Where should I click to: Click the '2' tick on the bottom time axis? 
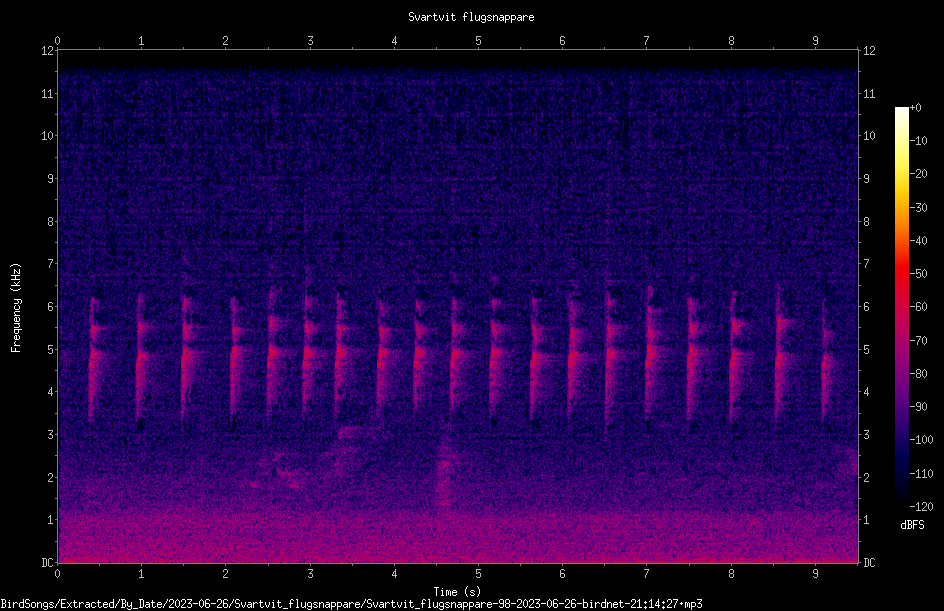(226, 574)
